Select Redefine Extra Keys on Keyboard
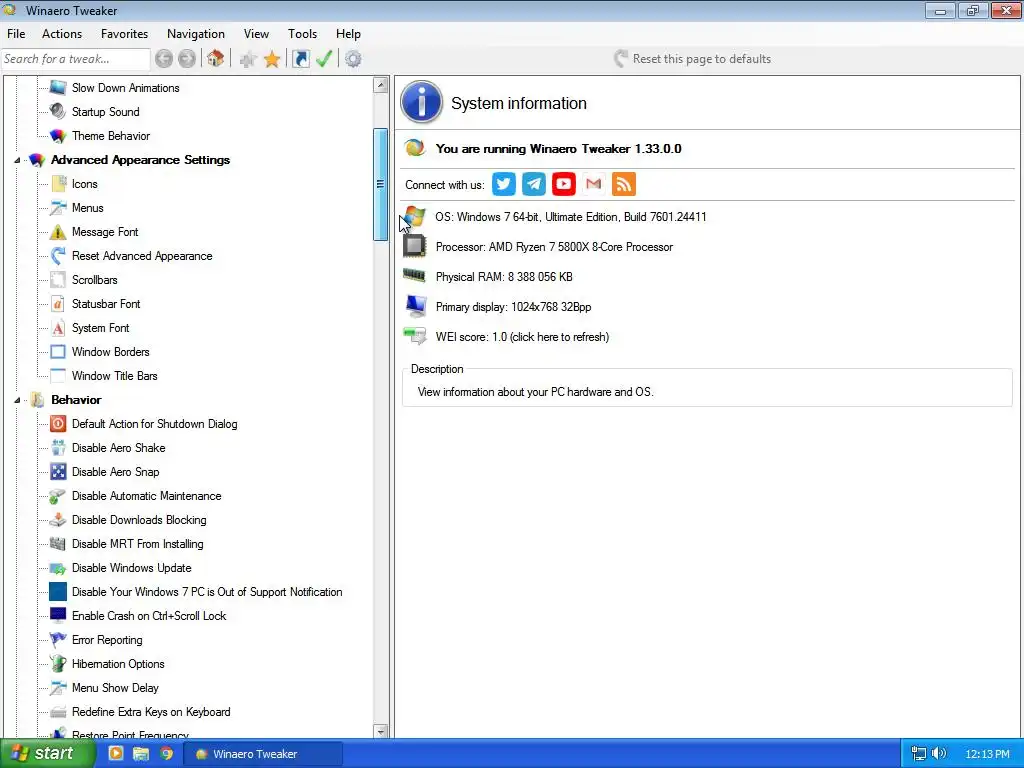1024x768 pixels. pyautogui.click(x=151, y=712)
